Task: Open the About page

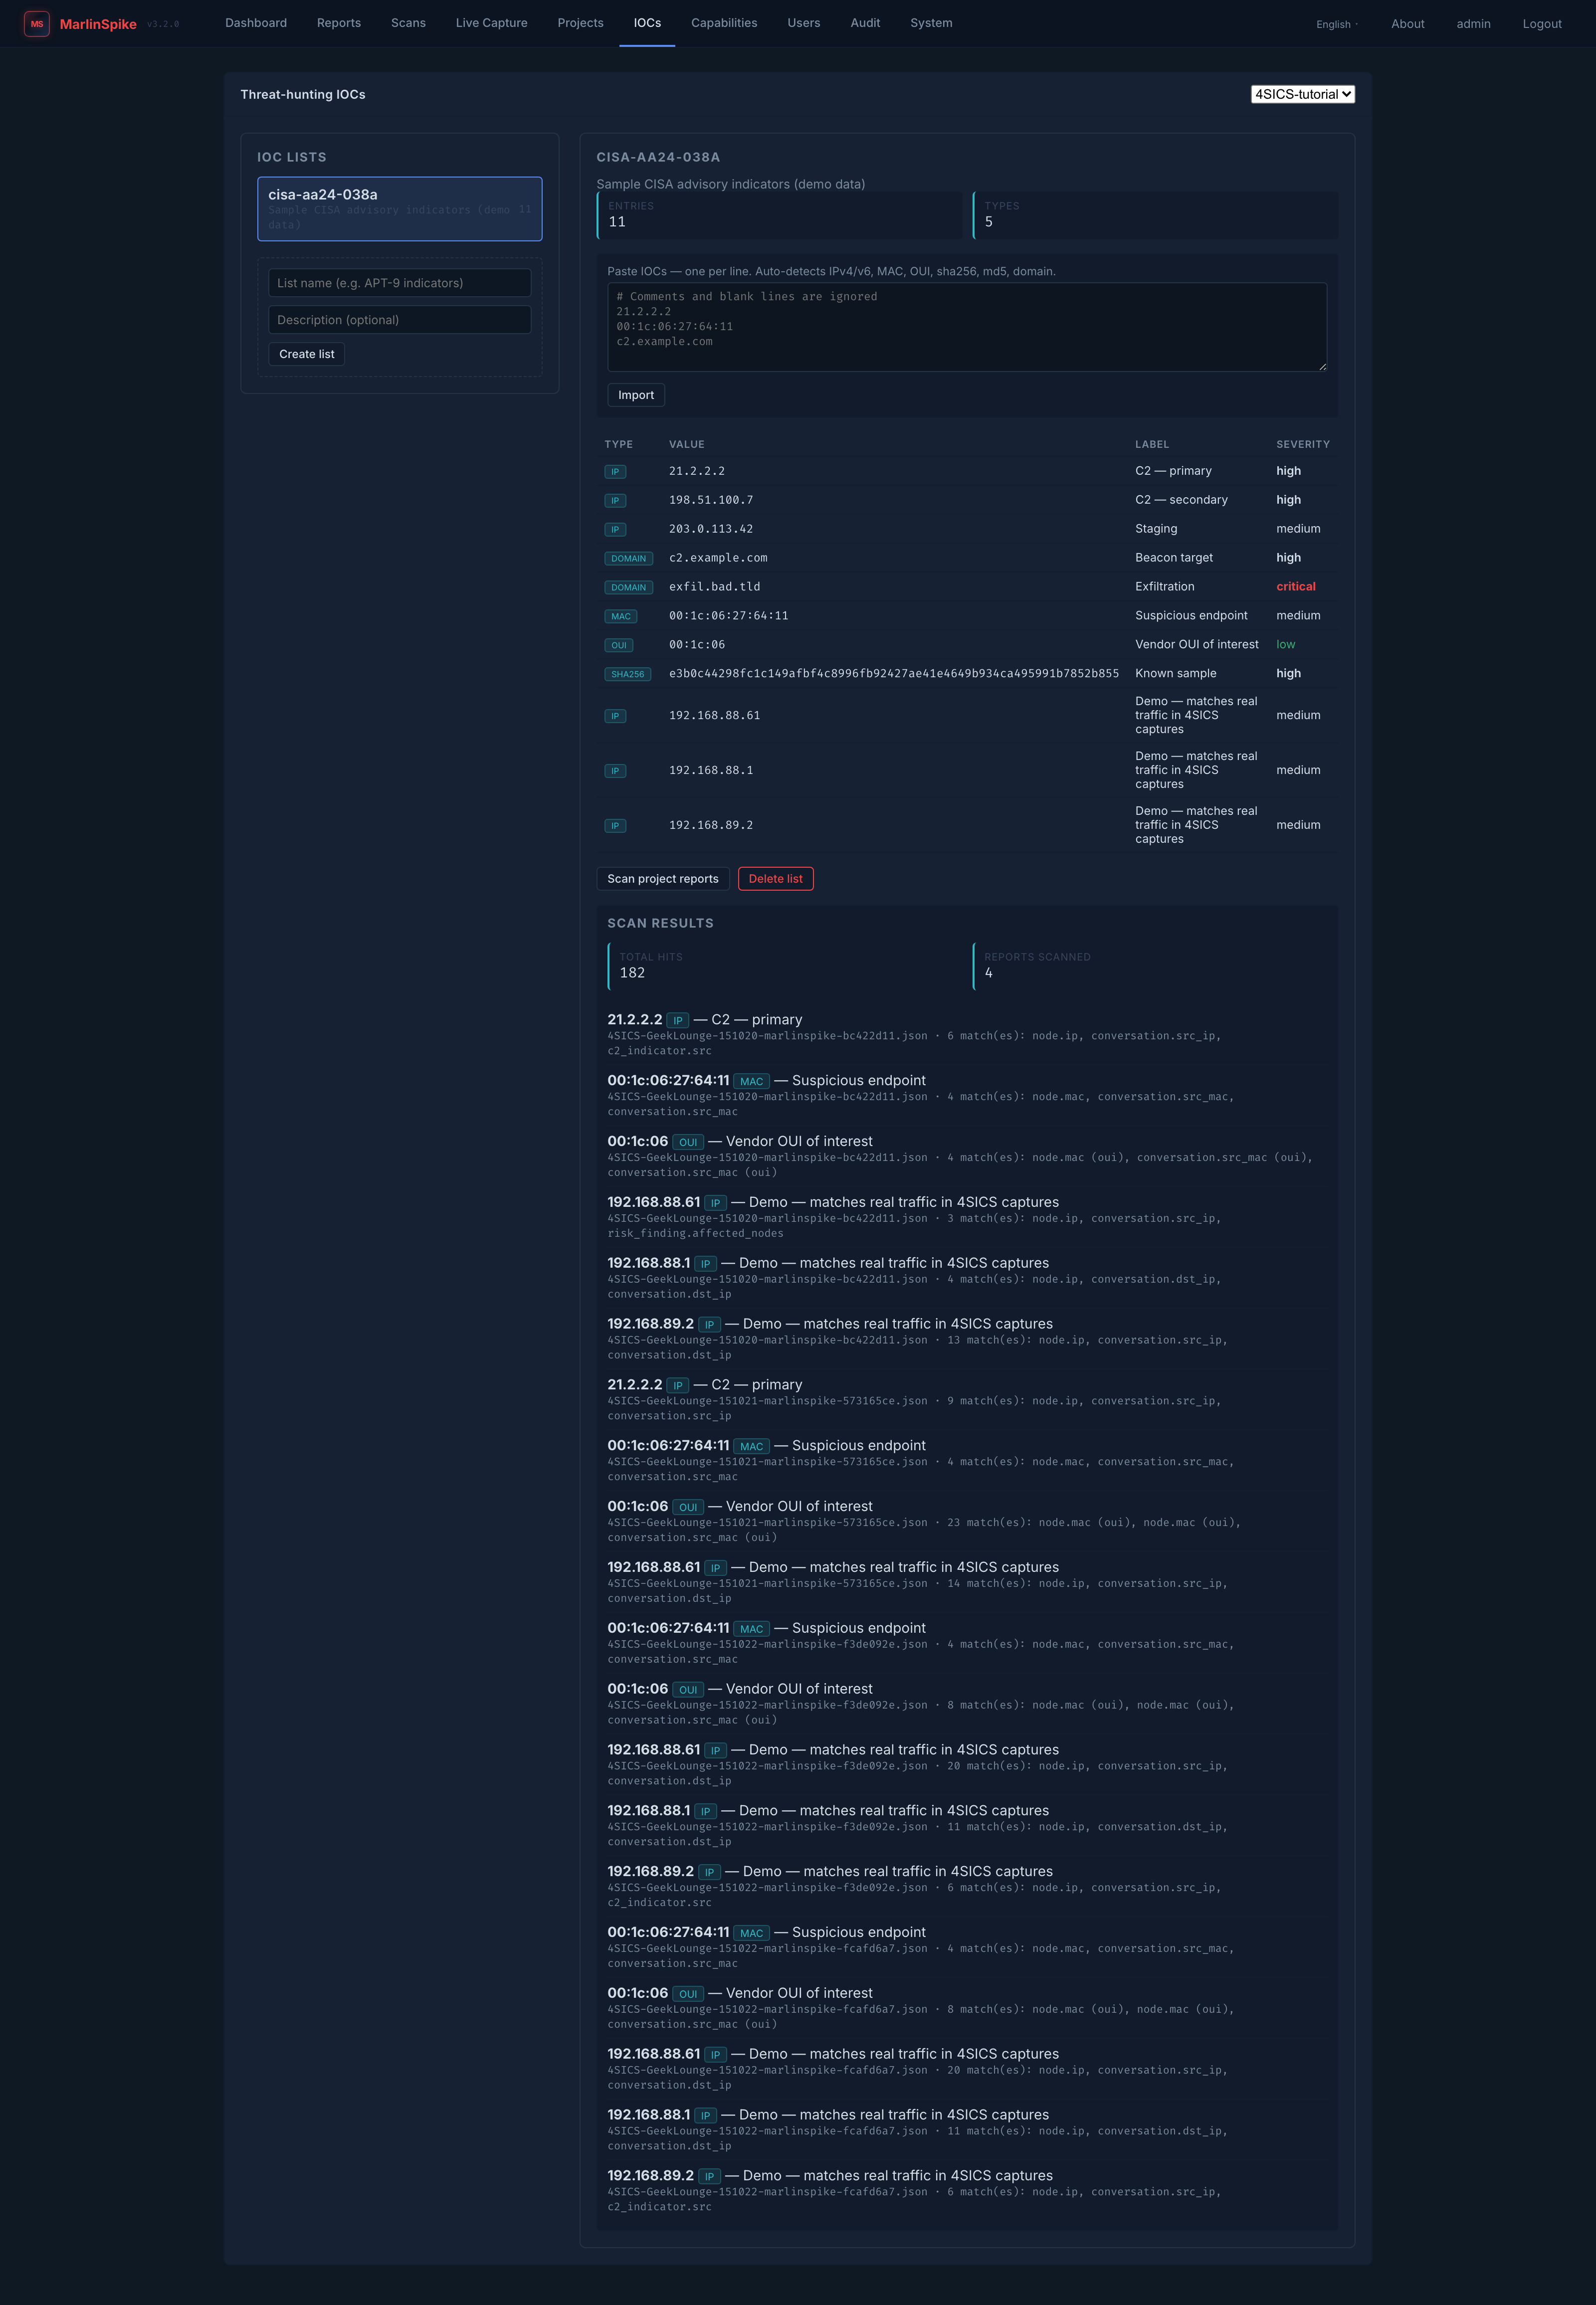Action: point(1408,24)
